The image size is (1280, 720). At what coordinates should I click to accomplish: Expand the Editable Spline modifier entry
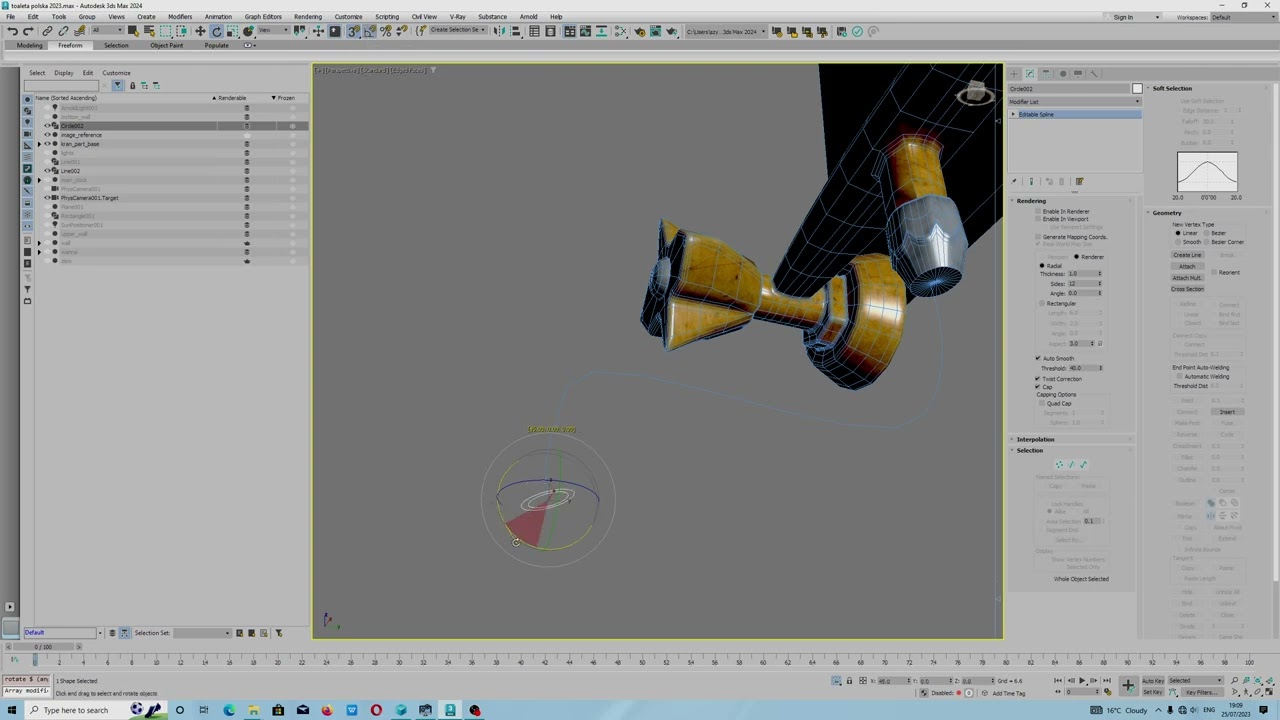tap(1013, 115)
